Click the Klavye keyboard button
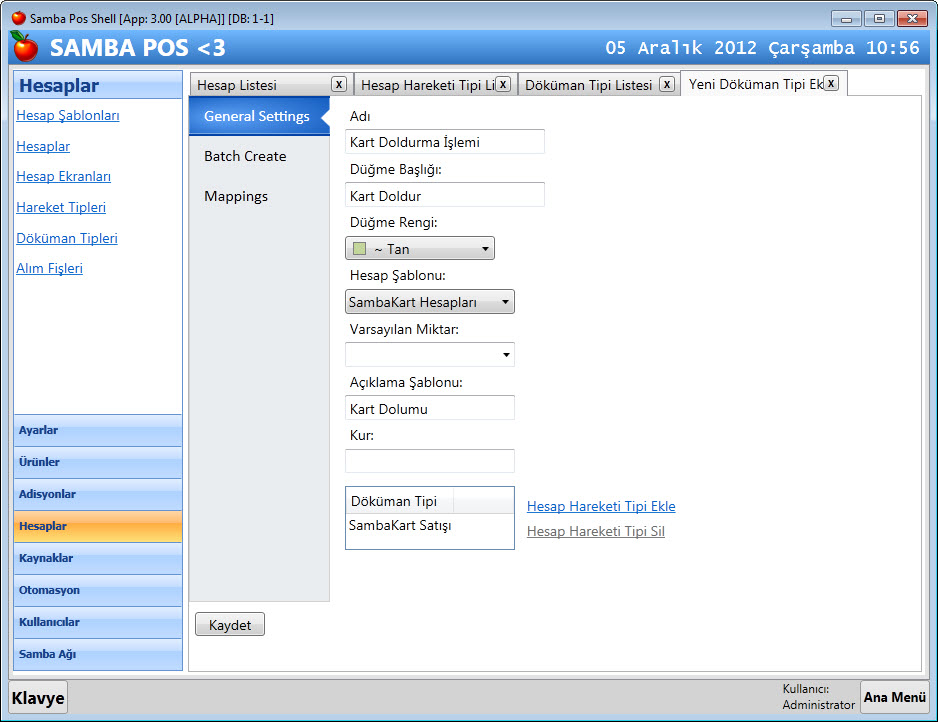Viewport: 938px width, 722px height. [39, 698]
